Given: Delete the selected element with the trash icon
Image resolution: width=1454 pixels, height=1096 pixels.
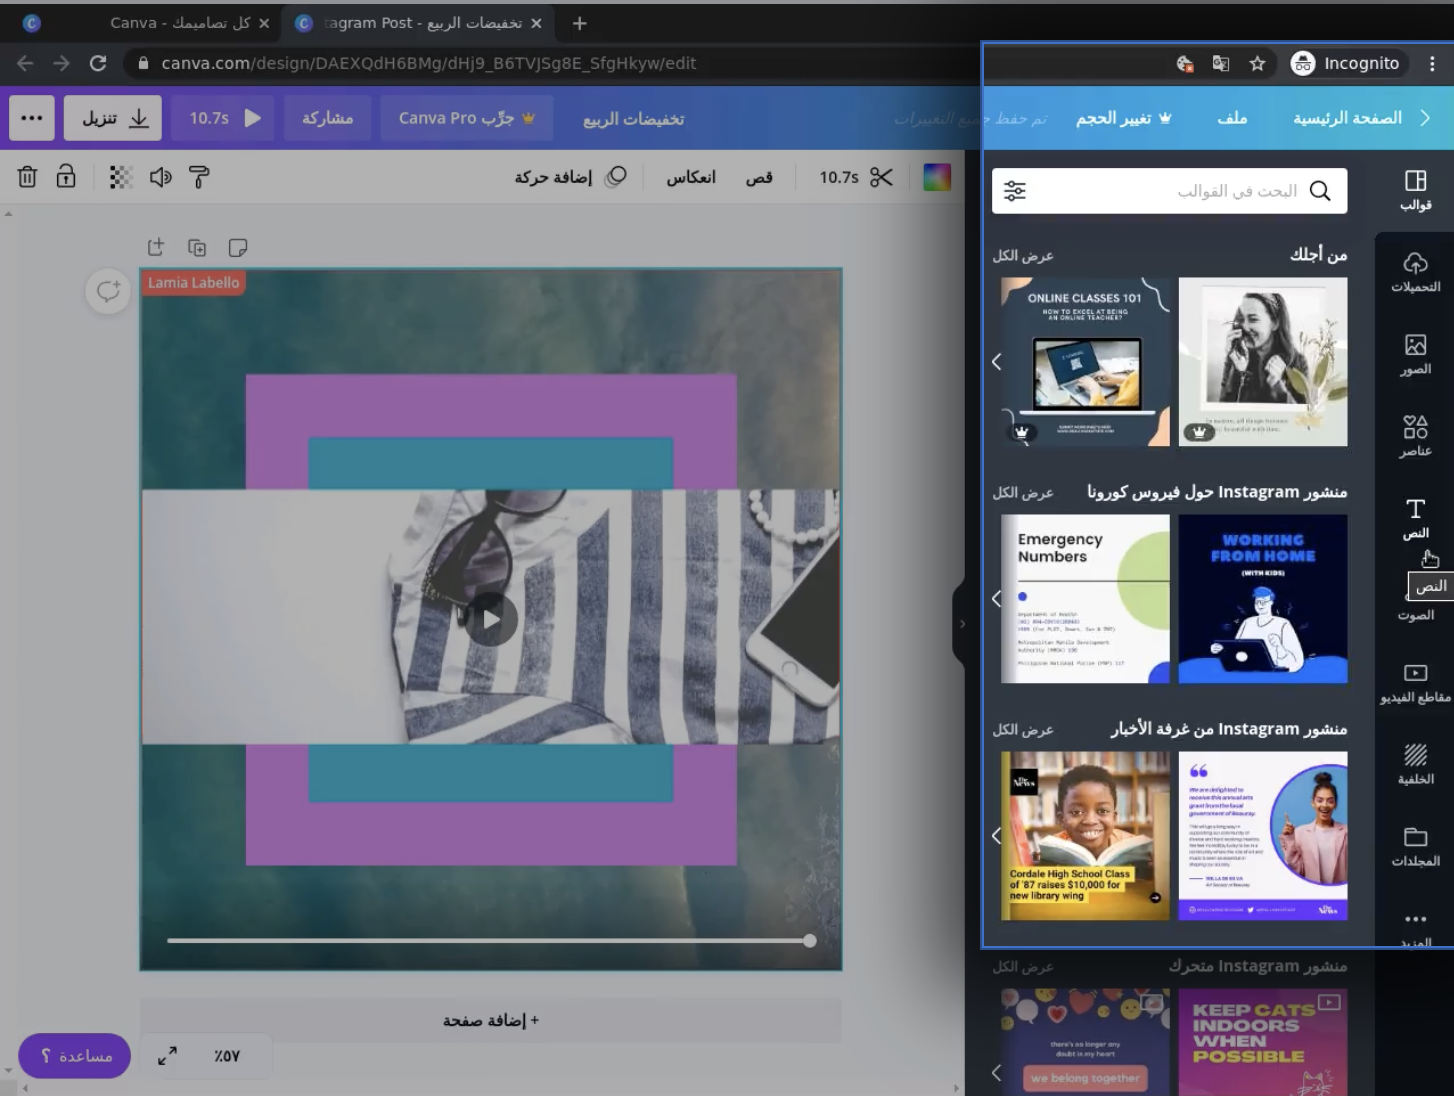Looking at the screenshot, I should (x=27, y=177).
